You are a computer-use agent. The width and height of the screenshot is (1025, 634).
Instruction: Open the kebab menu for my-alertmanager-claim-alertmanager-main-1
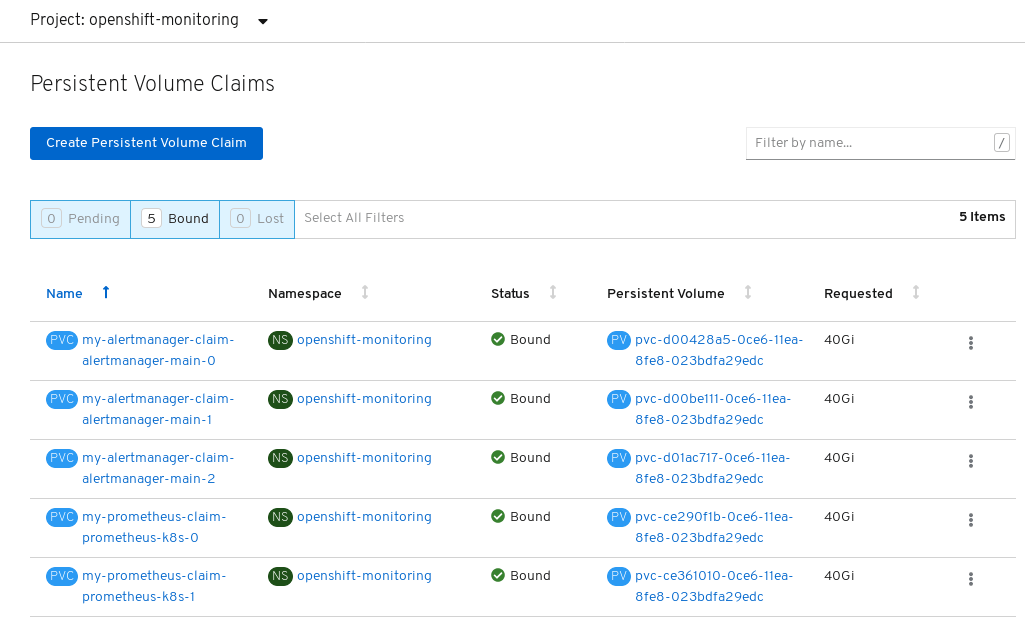[x=970, y=402]
